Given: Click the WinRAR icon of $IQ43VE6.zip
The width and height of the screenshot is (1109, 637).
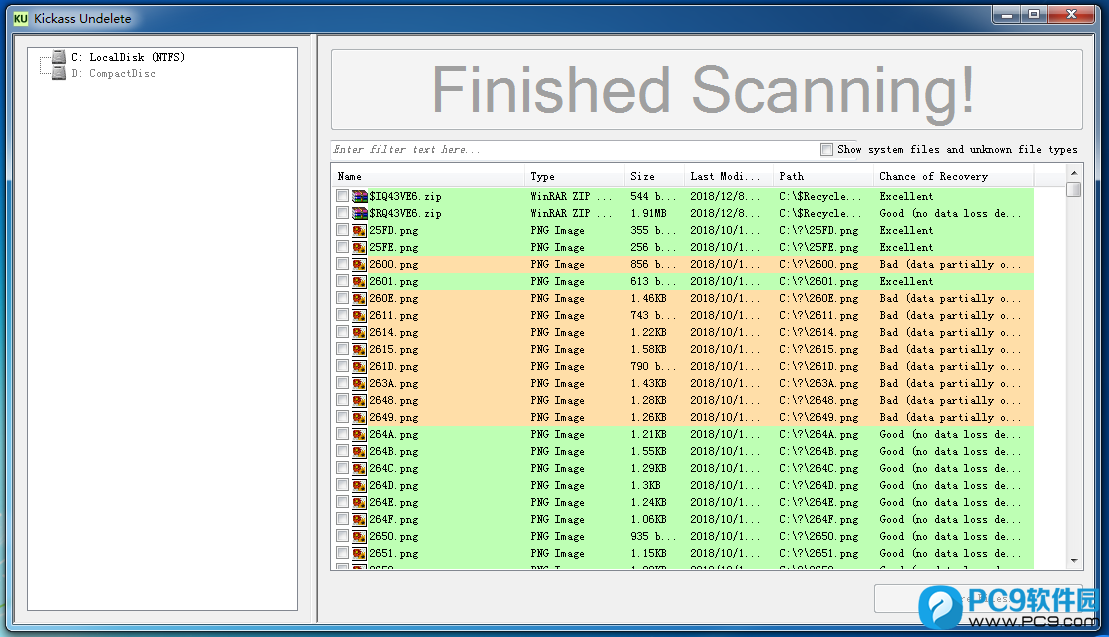Looking at the screenshot, I should click(360, 197).
